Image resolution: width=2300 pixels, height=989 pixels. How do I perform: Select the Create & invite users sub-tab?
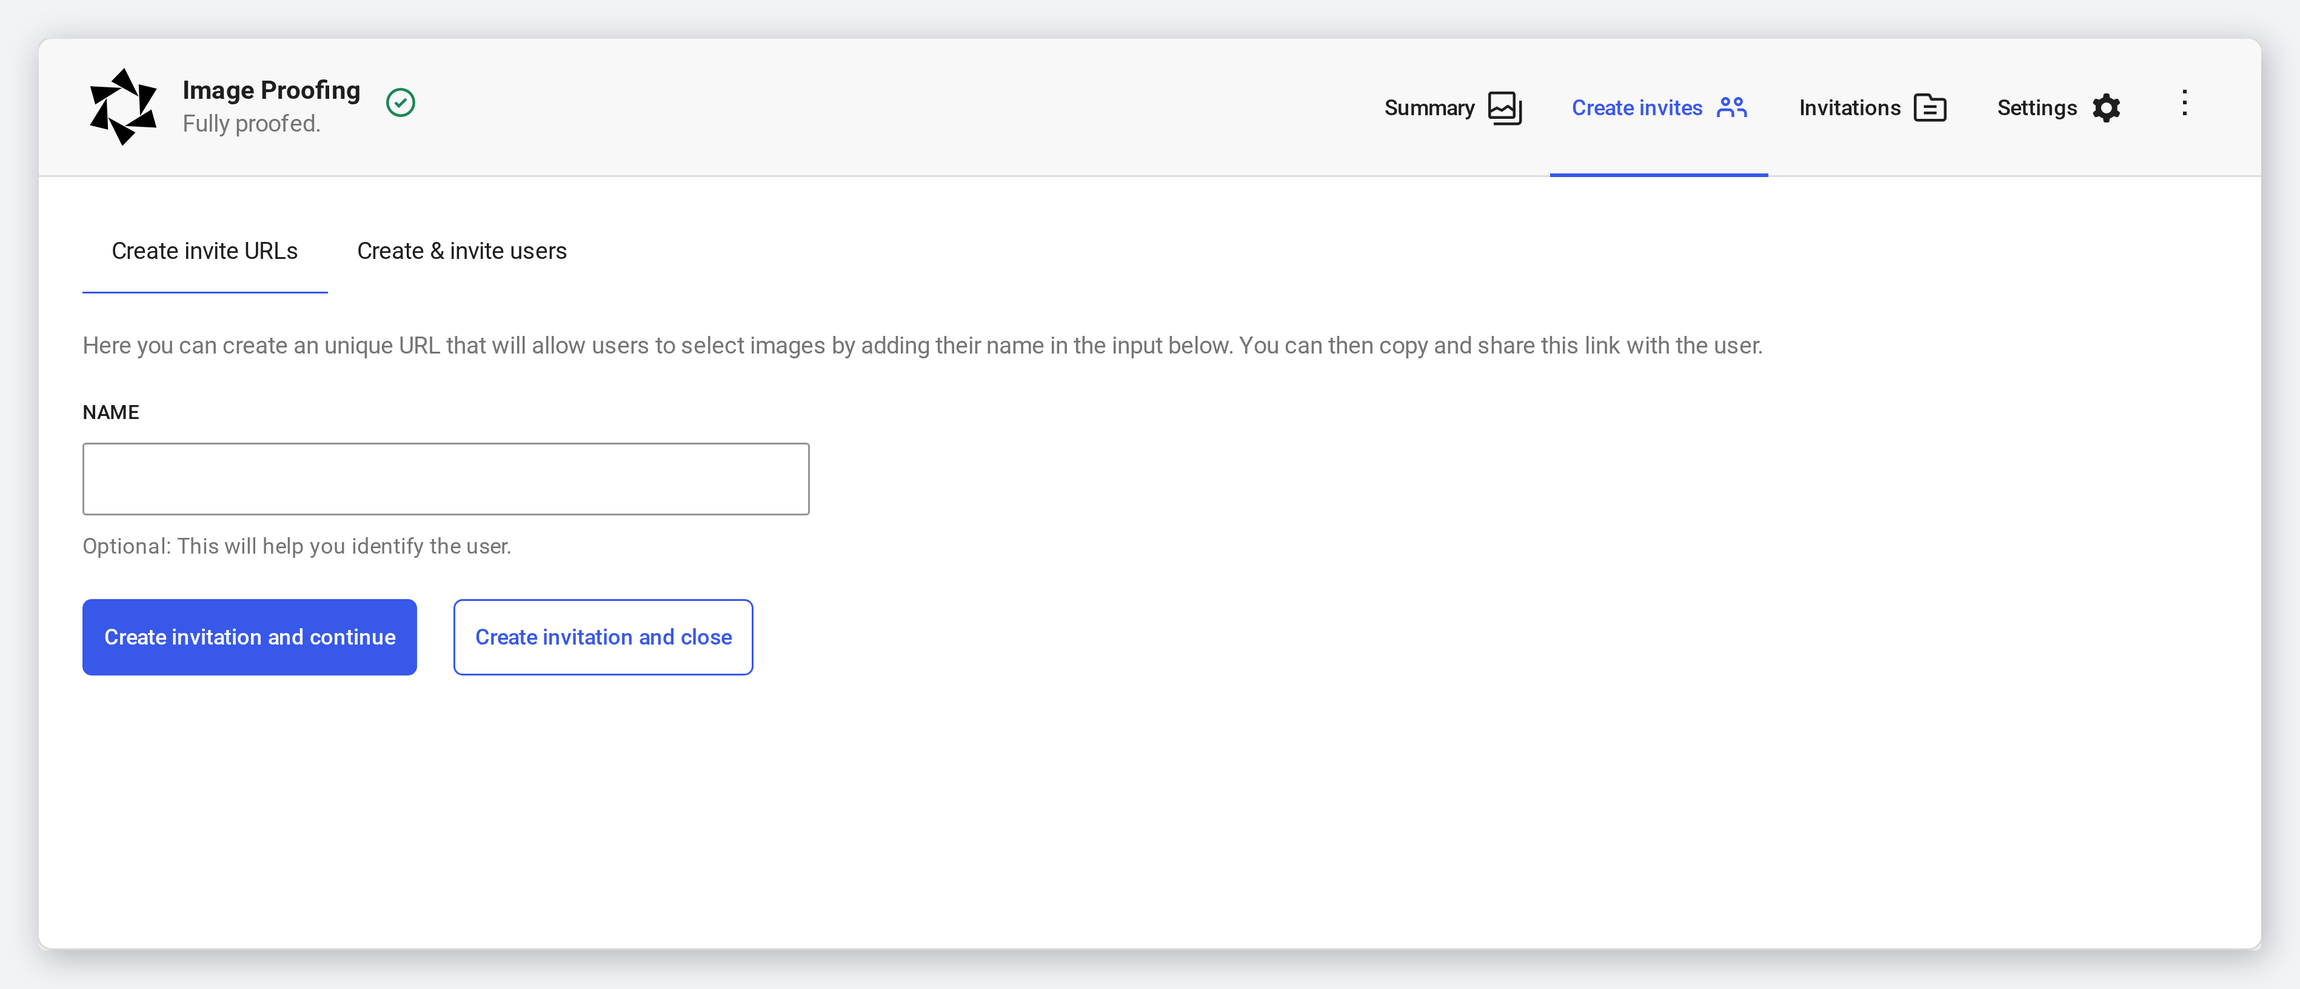[x=462, y=251]
